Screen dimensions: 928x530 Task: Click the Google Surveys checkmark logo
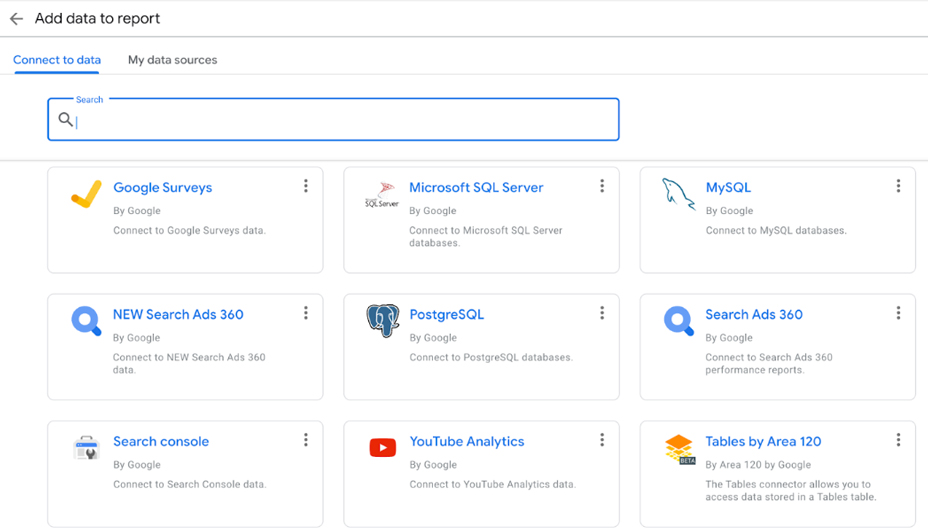coord(86,194)
